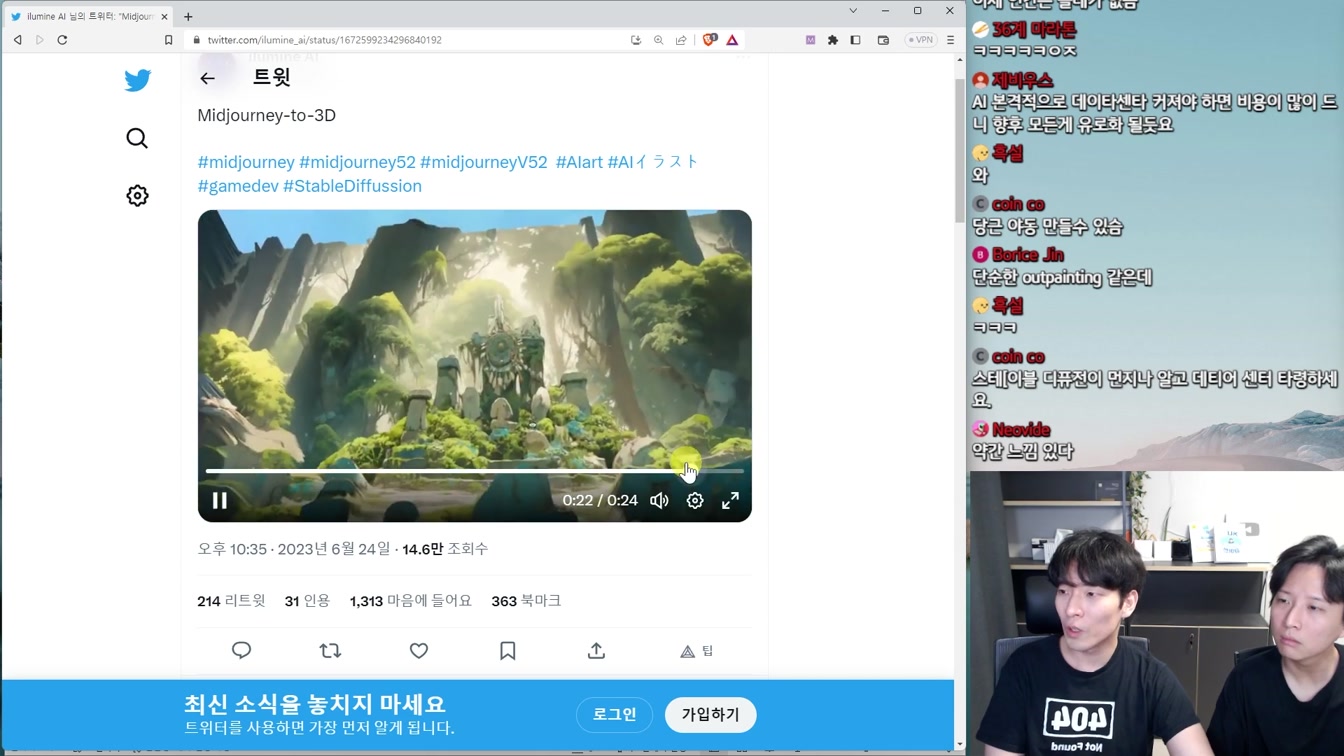1344x756 pixels.
Task: Click the browser back navigation button
Action: coord(18,40)
